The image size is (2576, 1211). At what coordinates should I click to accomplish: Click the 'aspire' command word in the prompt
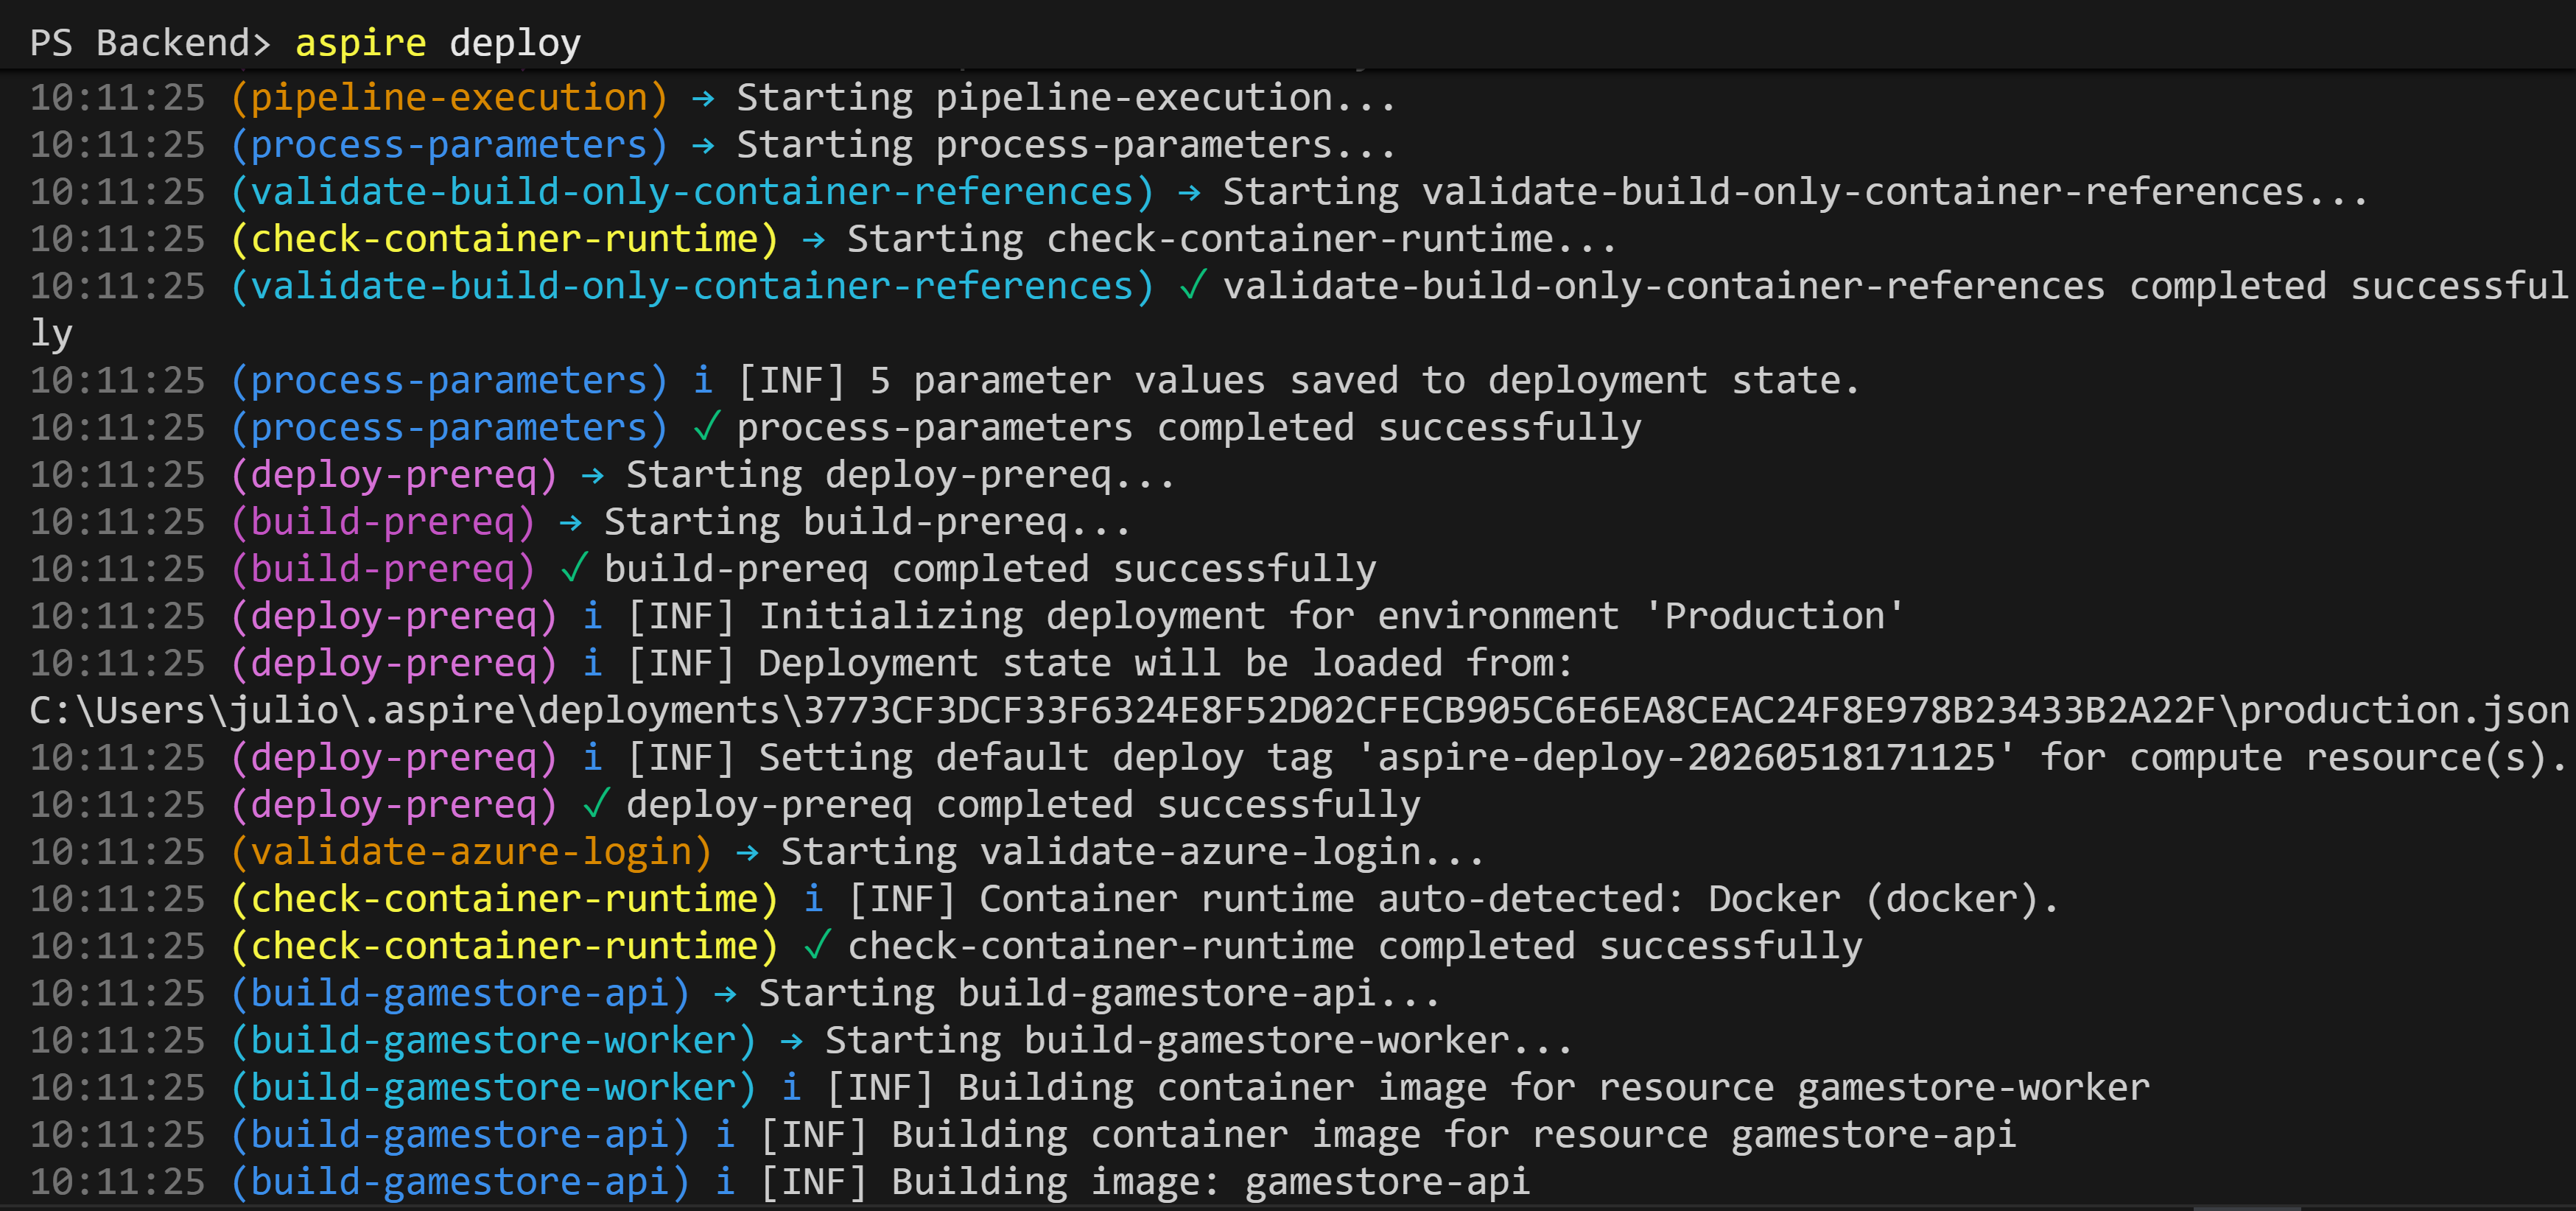[360, 44]
